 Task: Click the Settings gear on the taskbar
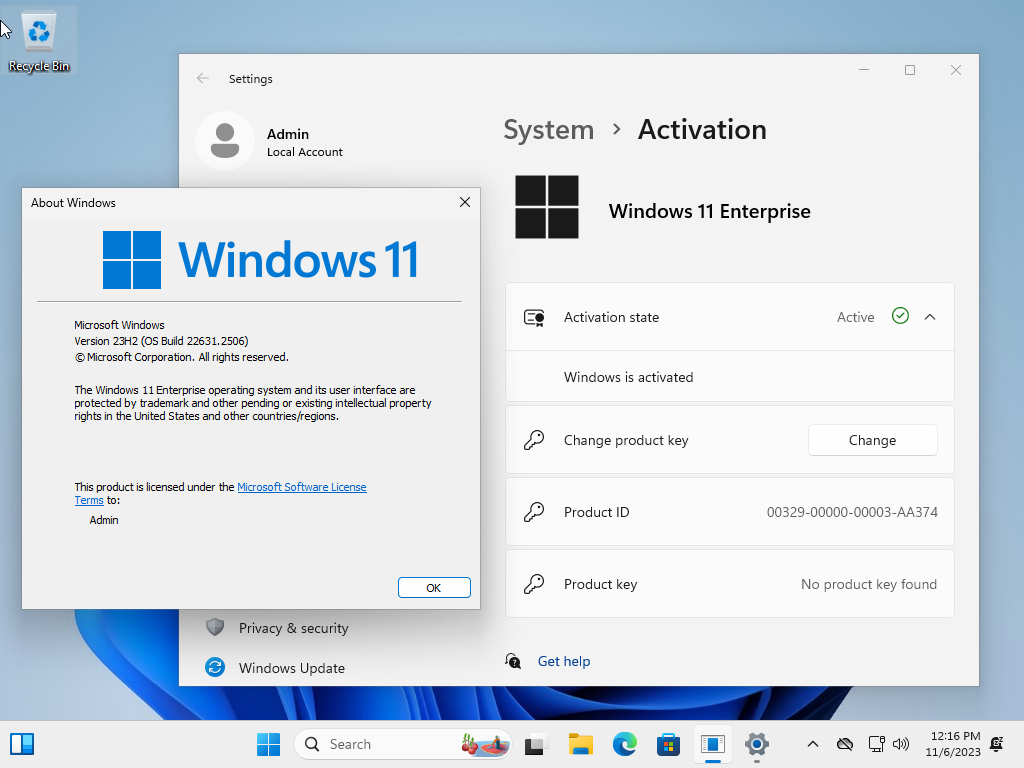[x=756, y=744]
